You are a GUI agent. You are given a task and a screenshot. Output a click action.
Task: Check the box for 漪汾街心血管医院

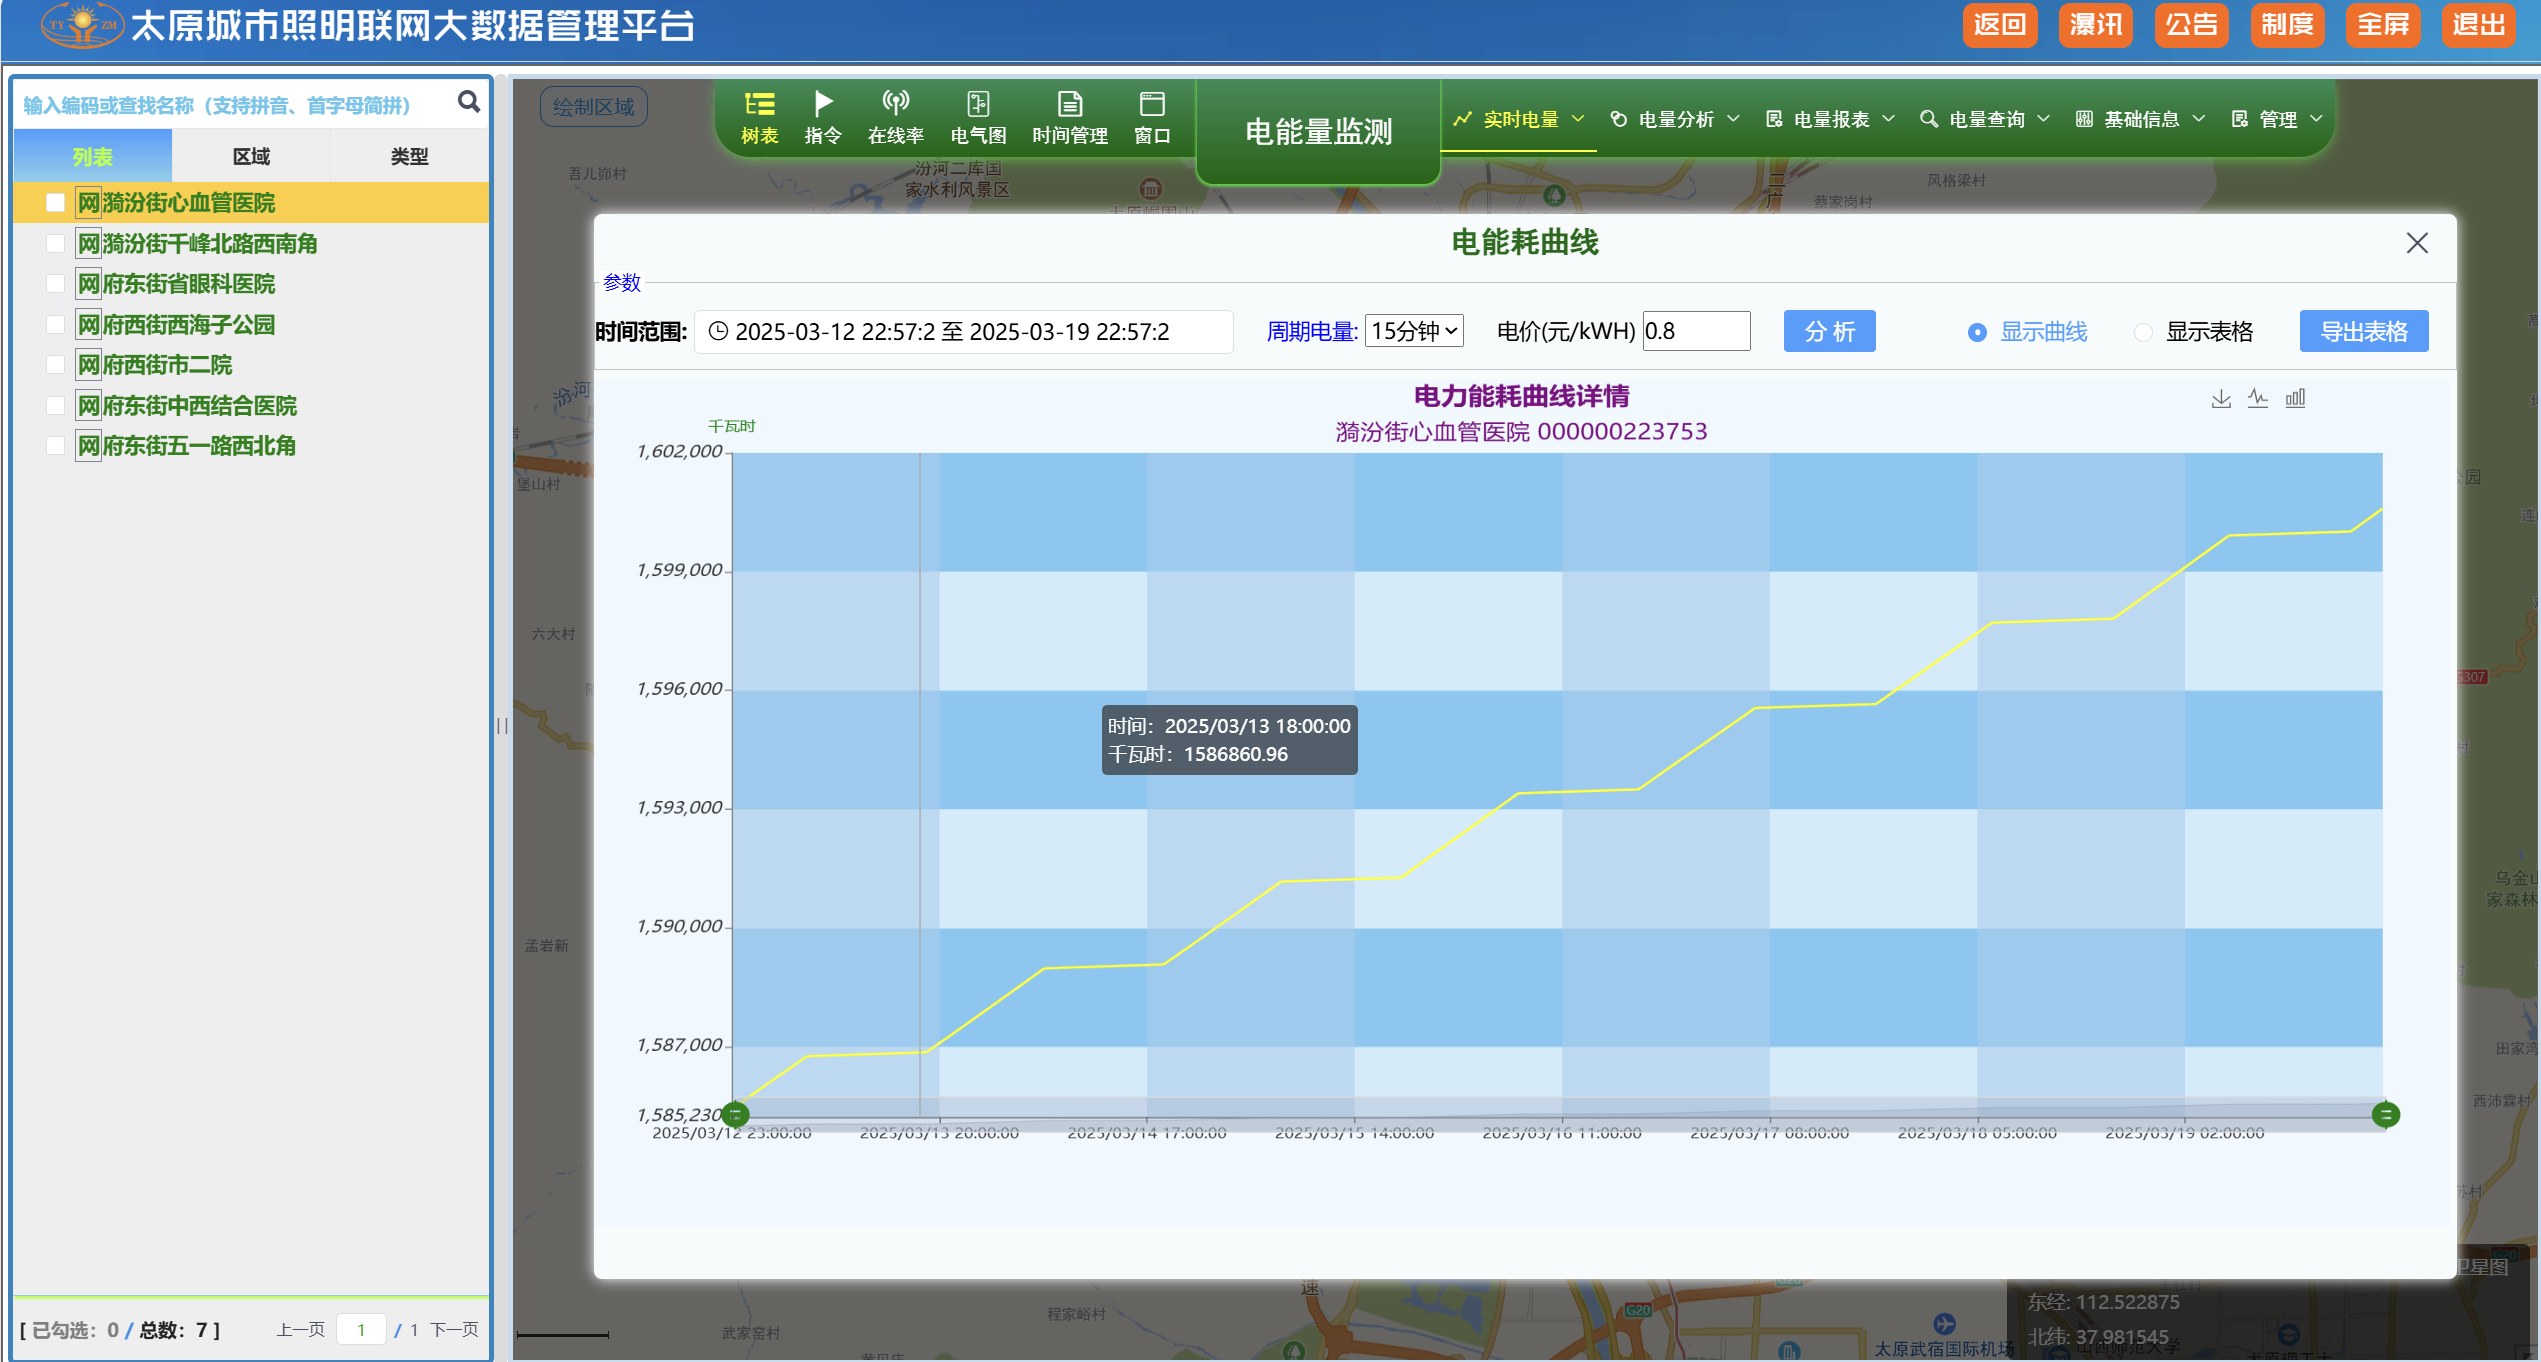coord(56,203)
